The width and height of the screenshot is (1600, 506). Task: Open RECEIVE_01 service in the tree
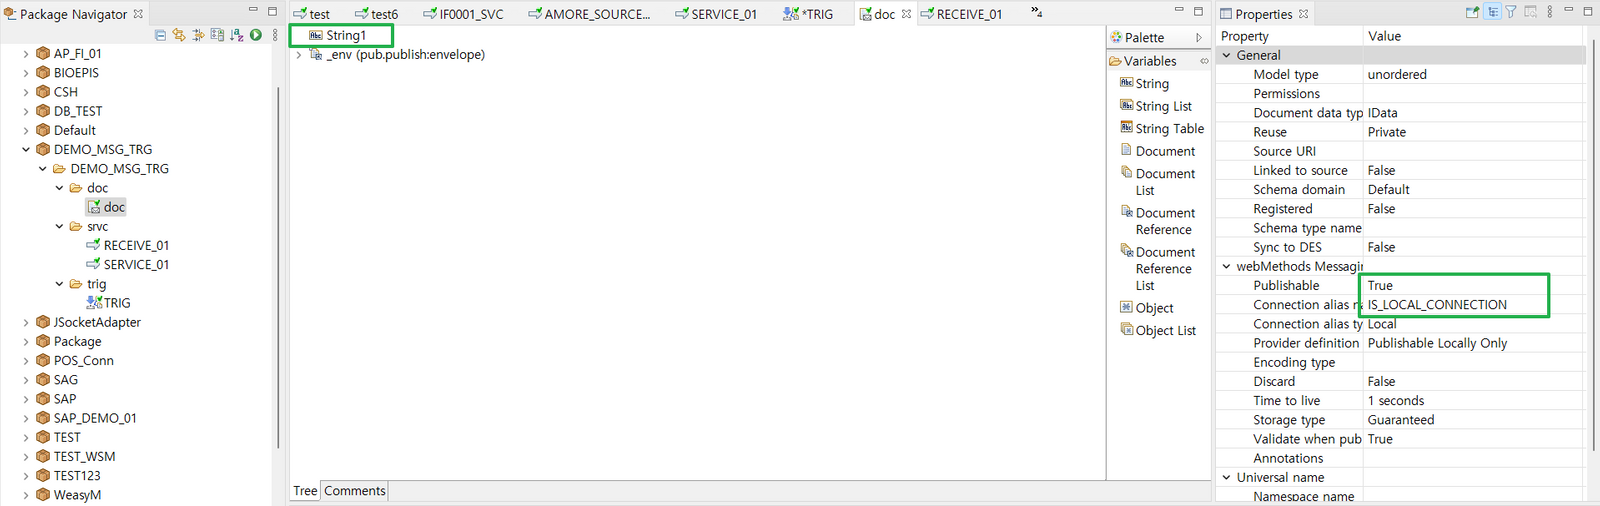136,246
